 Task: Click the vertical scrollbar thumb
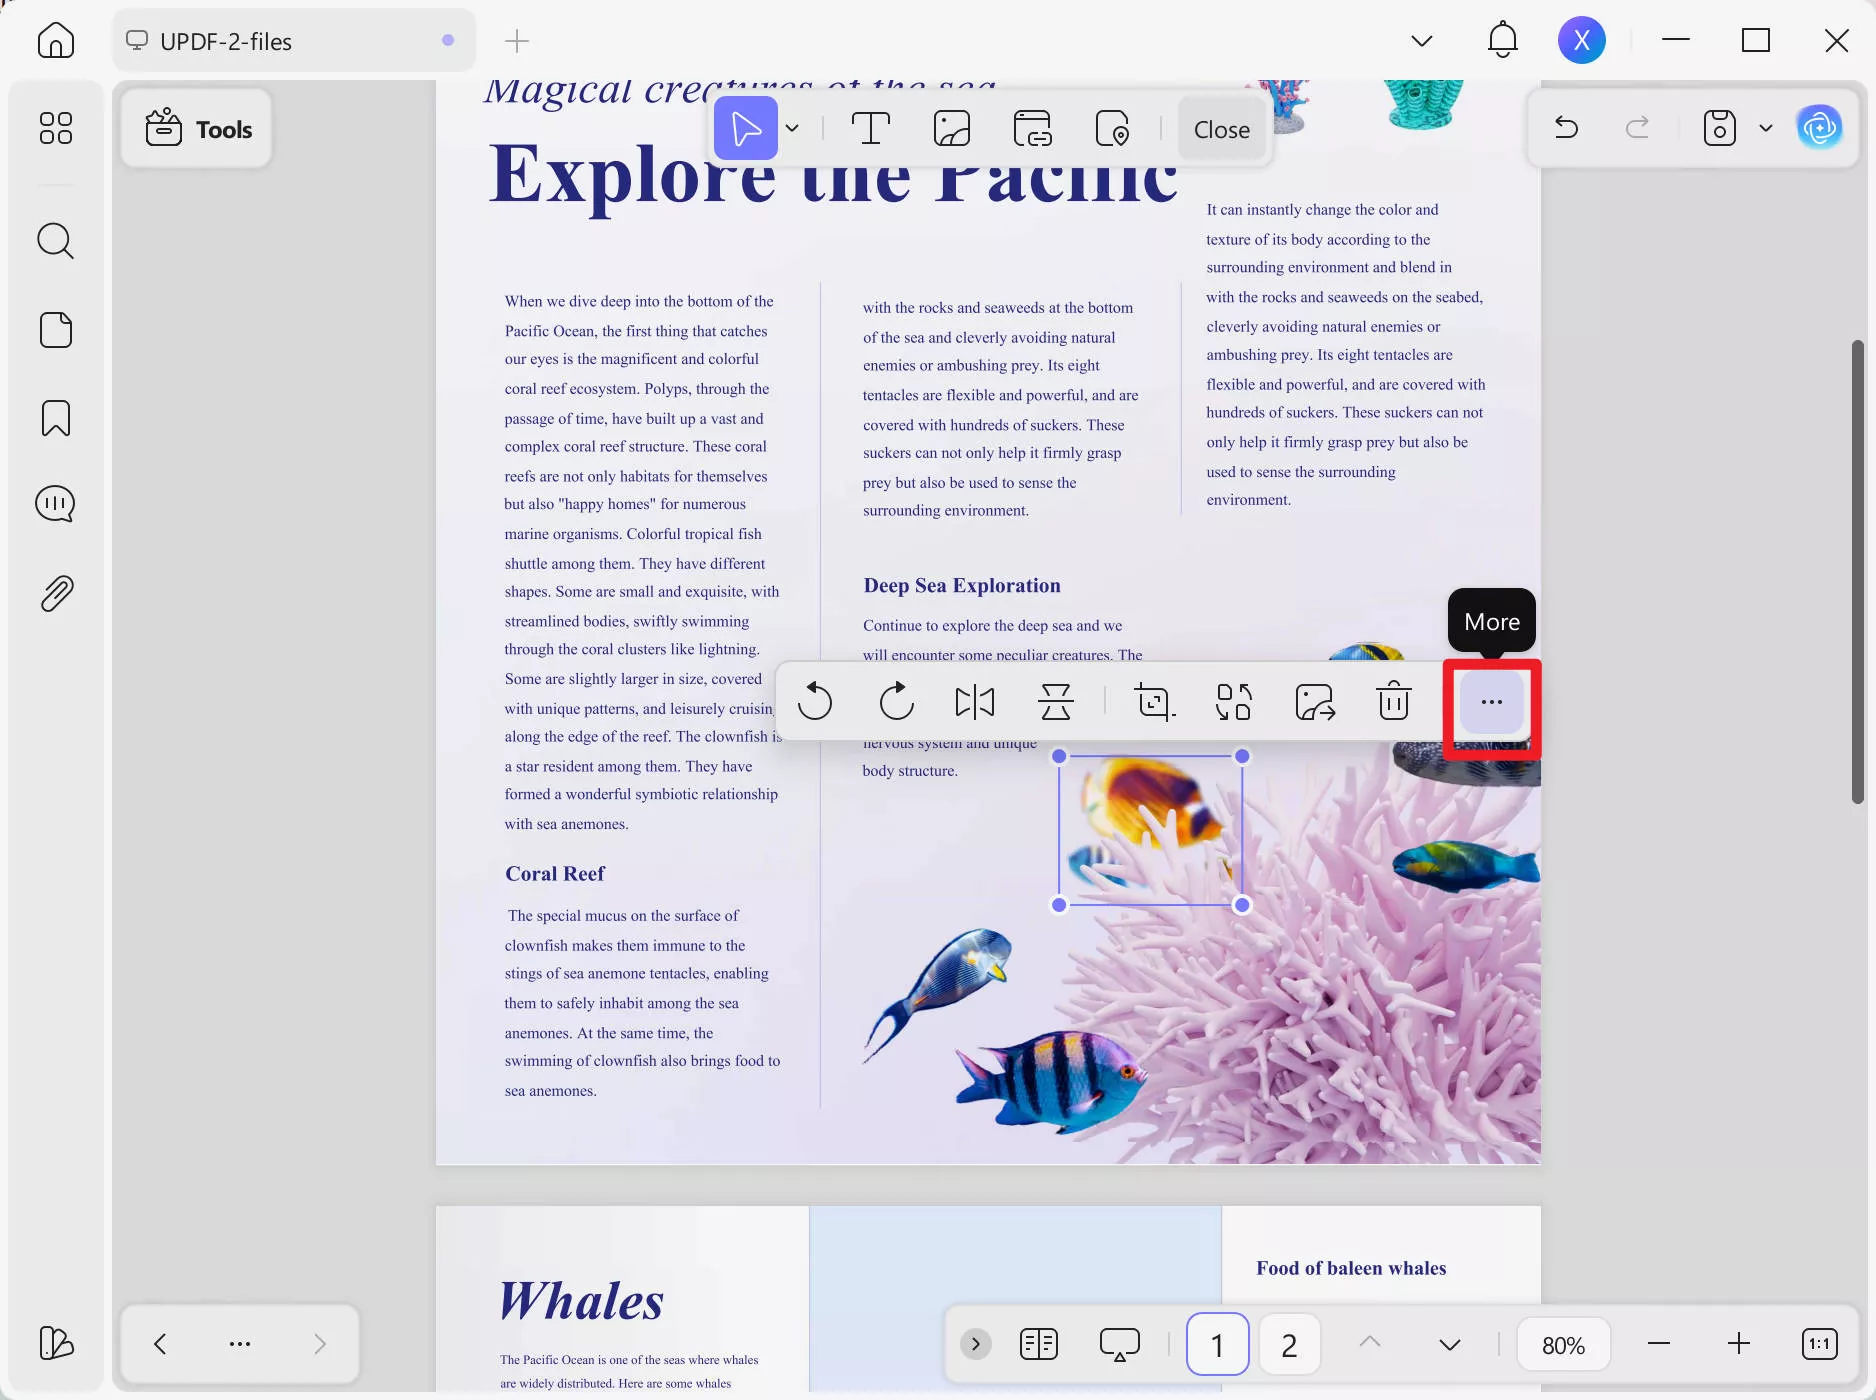(1858, 571)
